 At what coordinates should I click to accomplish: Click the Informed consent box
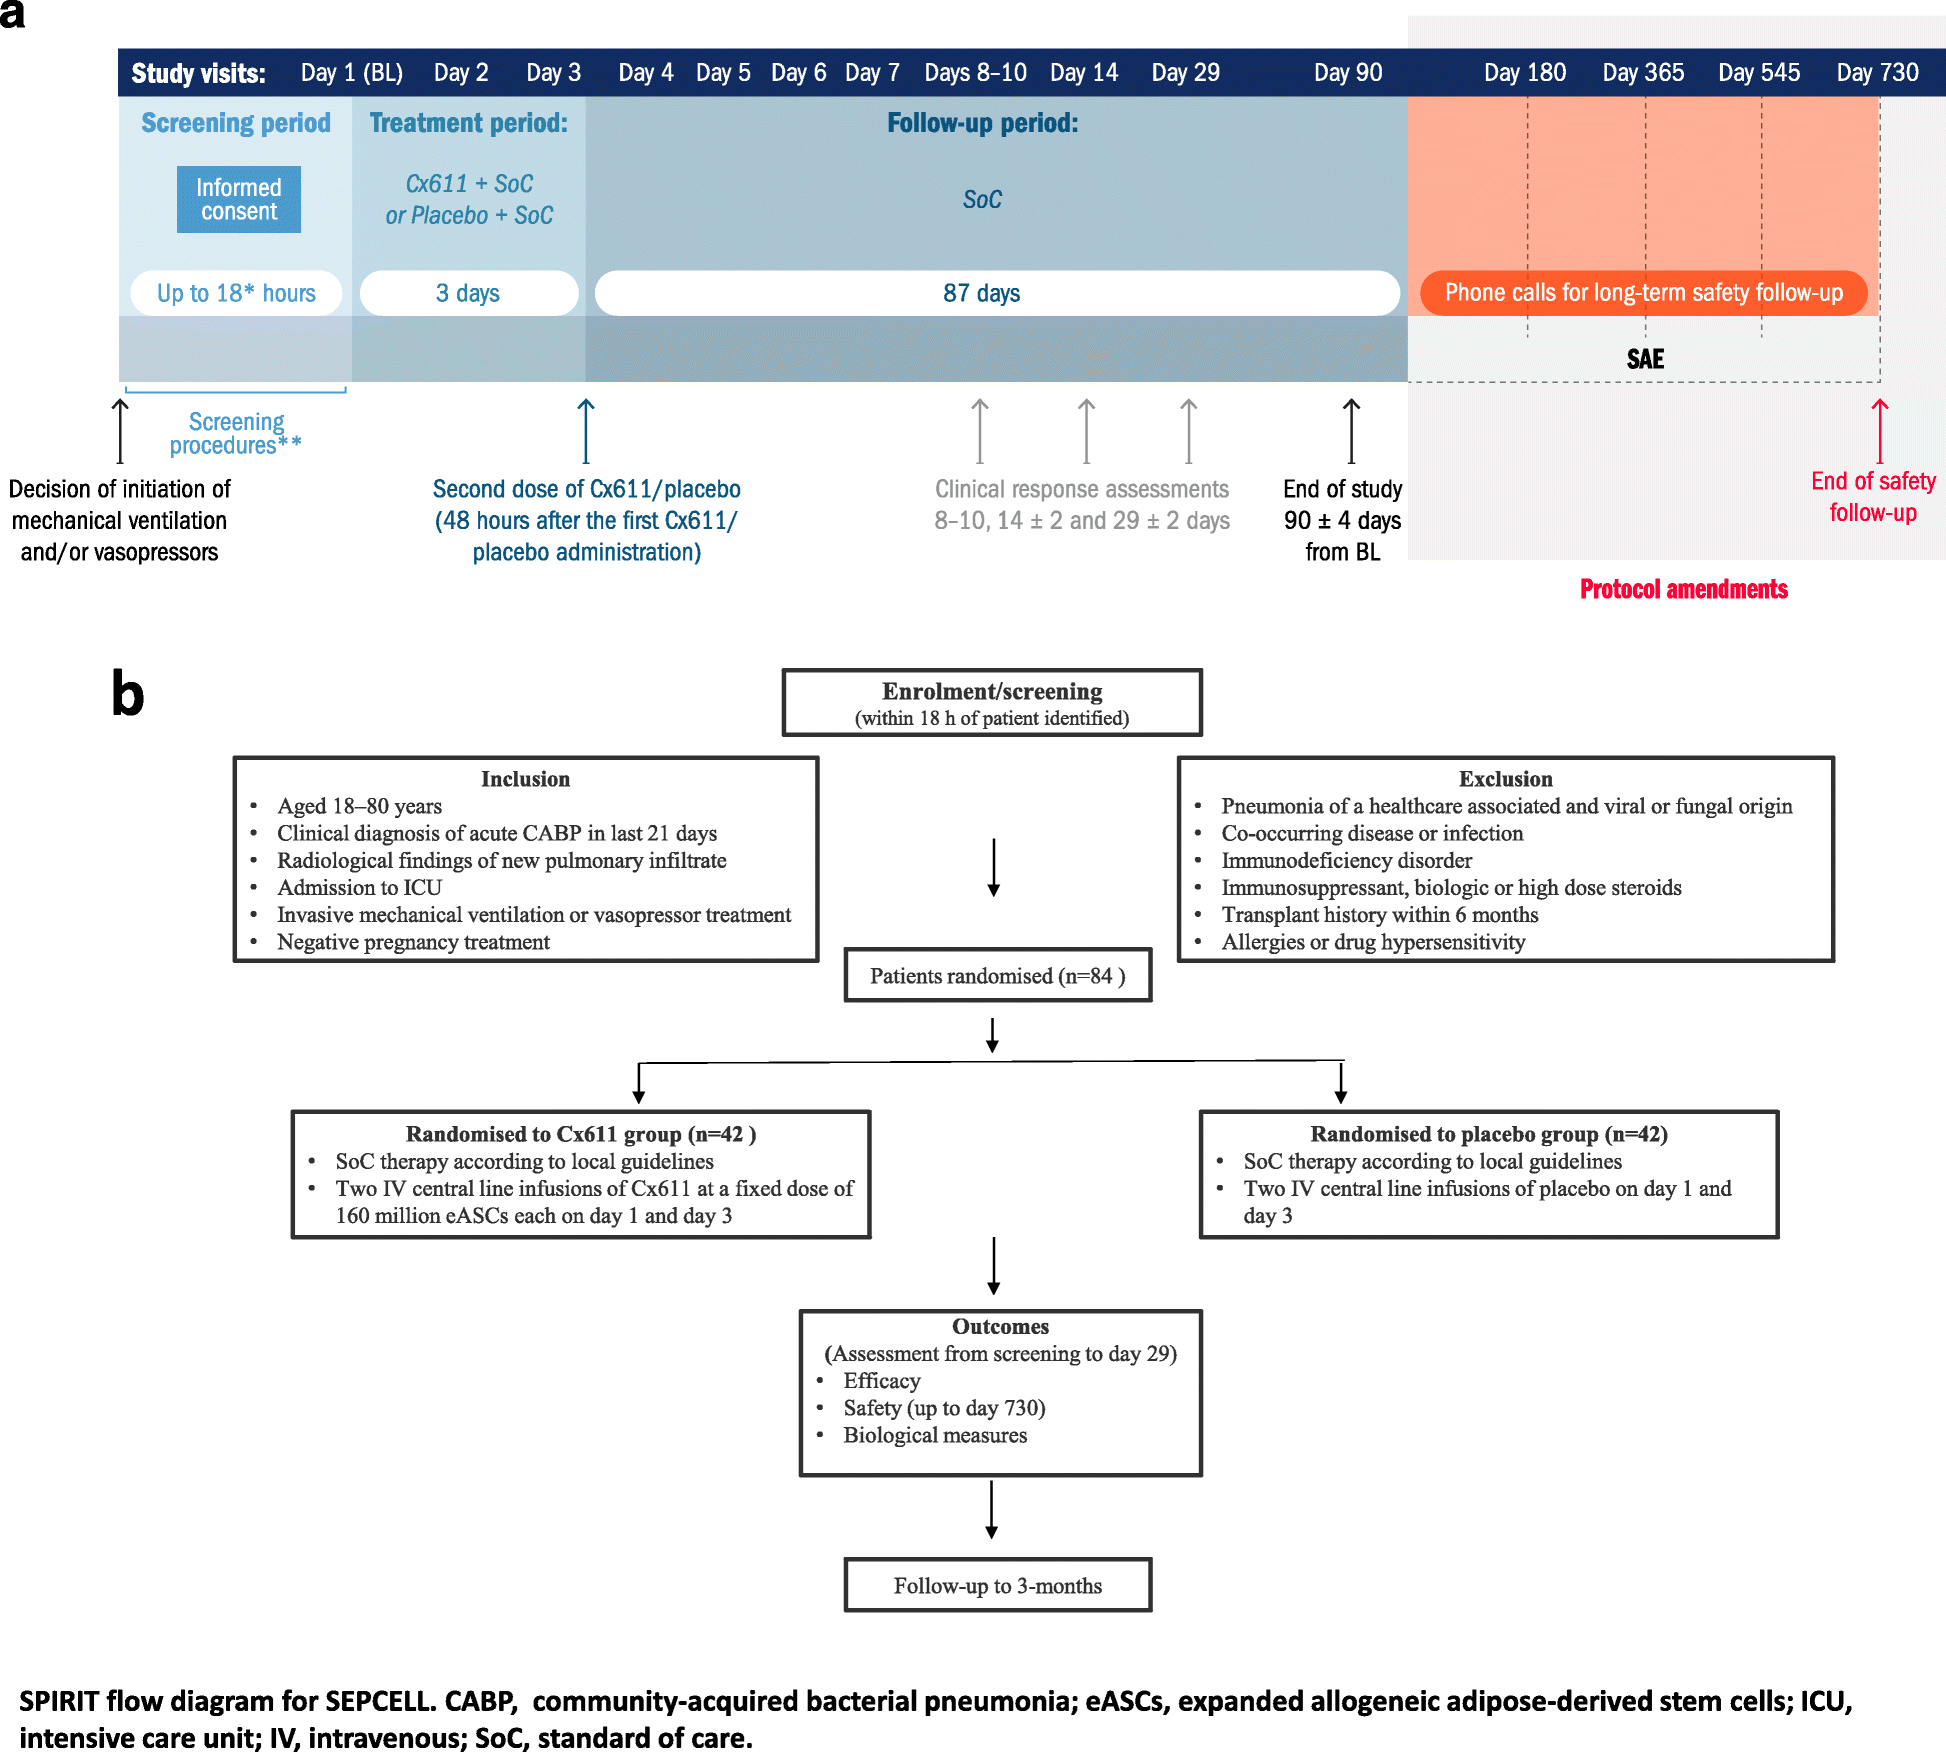238,199
